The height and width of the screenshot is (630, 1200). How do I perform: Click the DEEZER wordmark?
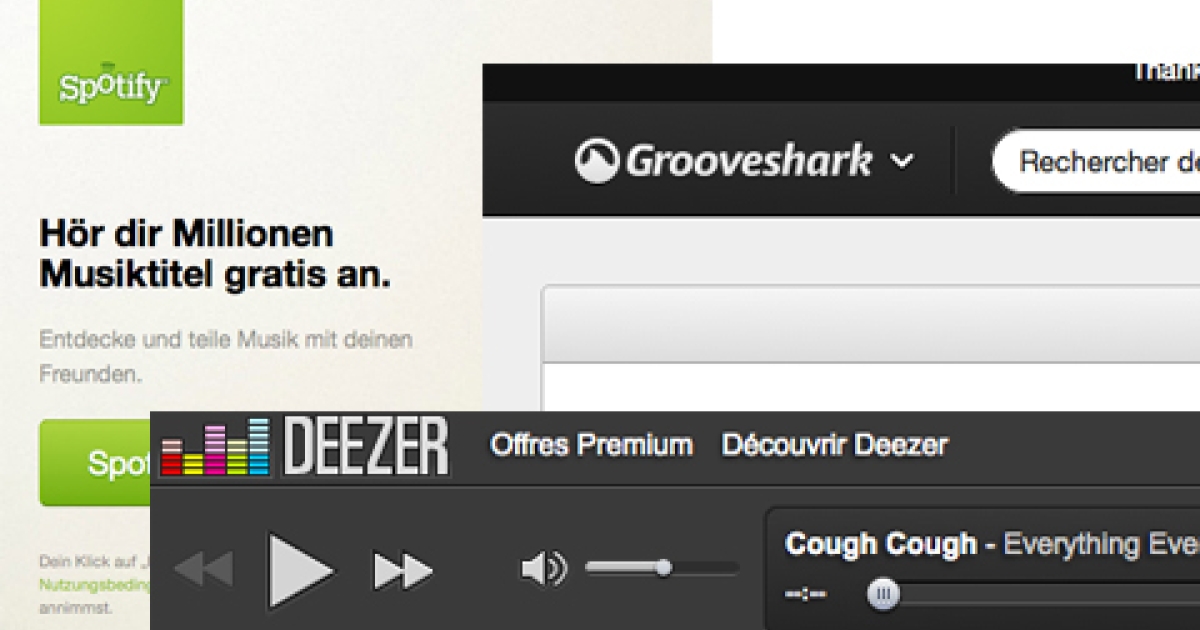click(365, 446)
